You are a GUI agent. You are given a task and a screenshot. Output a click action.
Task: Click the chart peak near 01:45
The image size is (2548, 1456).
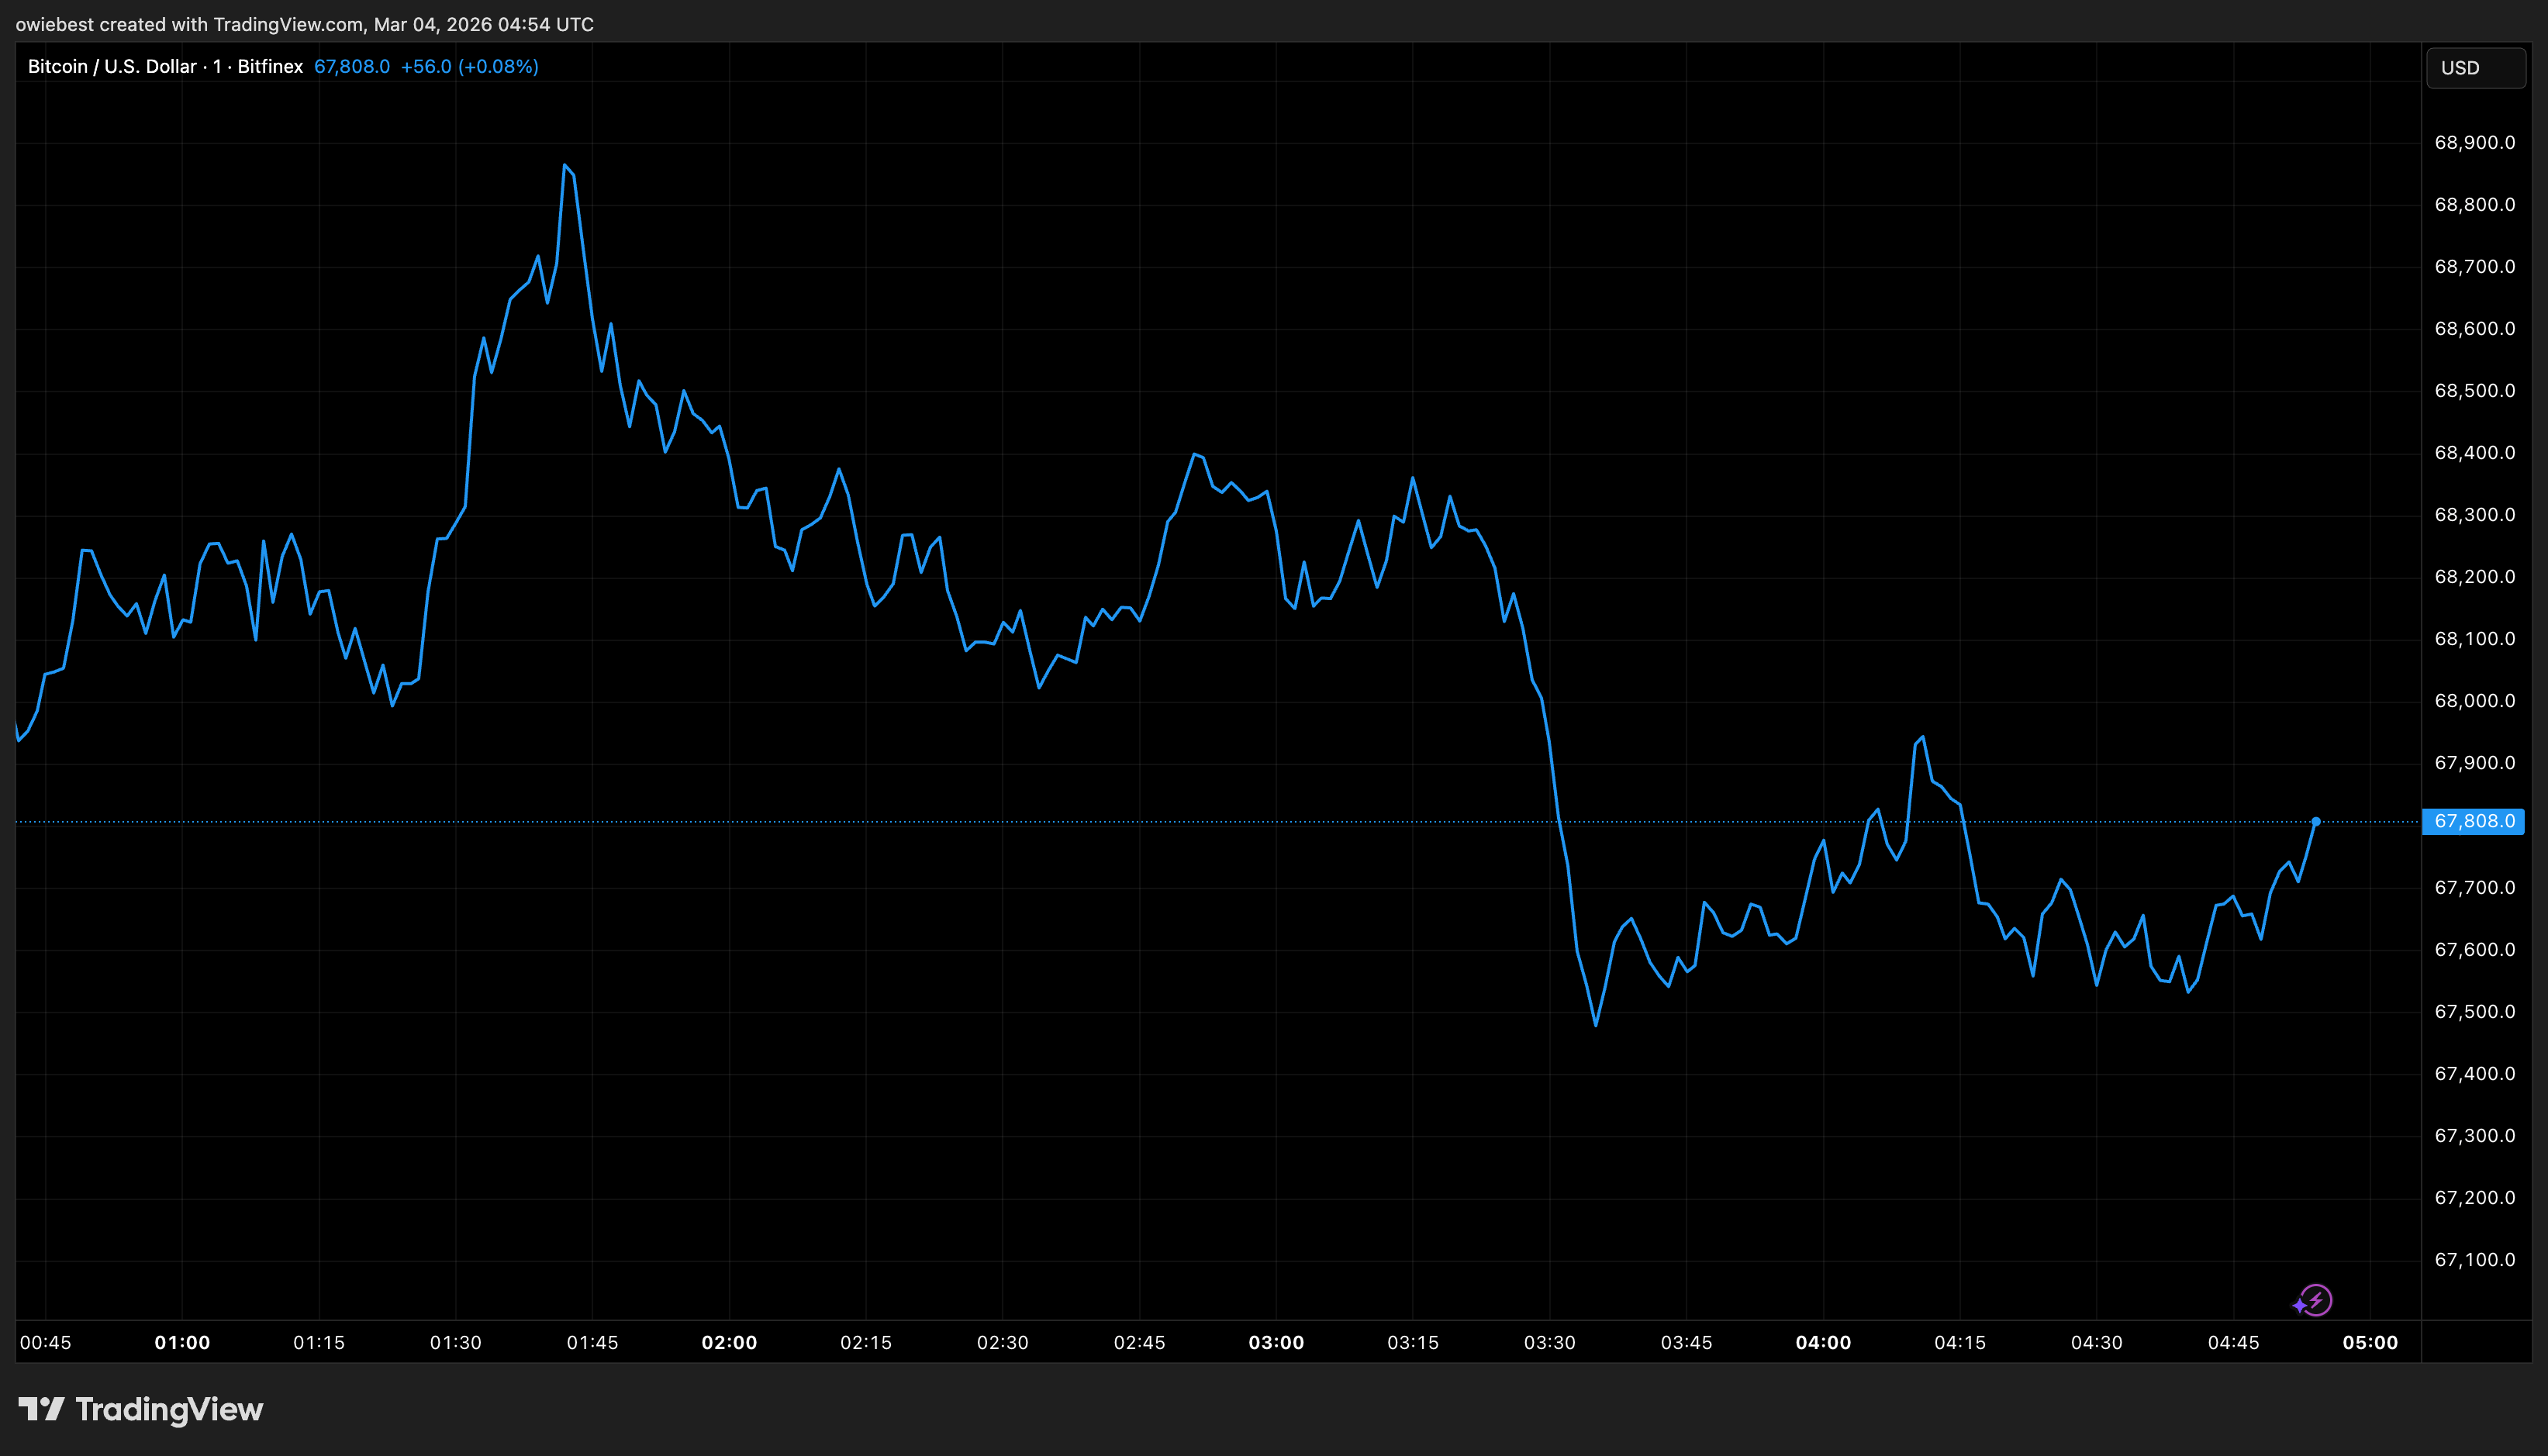565,165
